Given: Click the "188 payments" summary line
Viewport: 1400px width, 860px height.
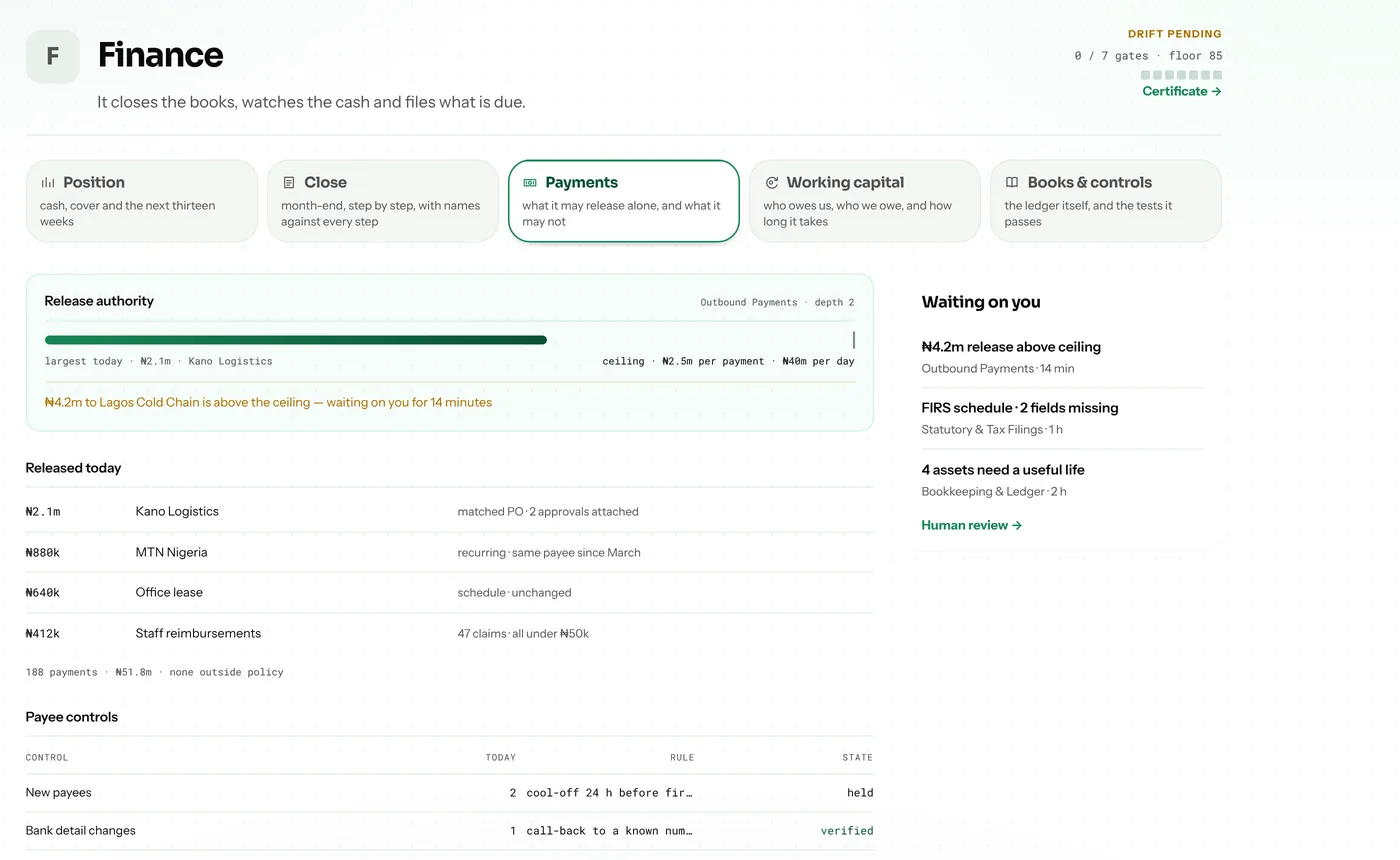Looking at the screenshot, I should tap(154, 672).
